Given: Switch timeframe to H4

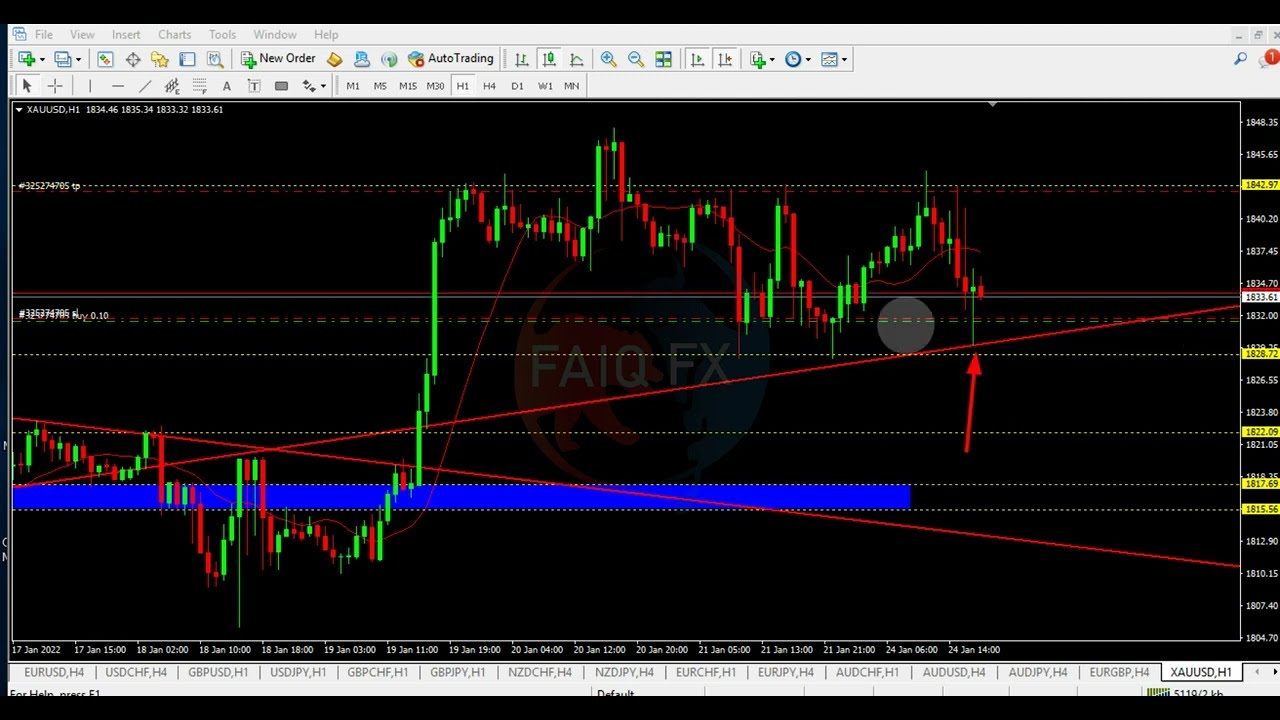Looking at the screenshot, I should [489, 86].
